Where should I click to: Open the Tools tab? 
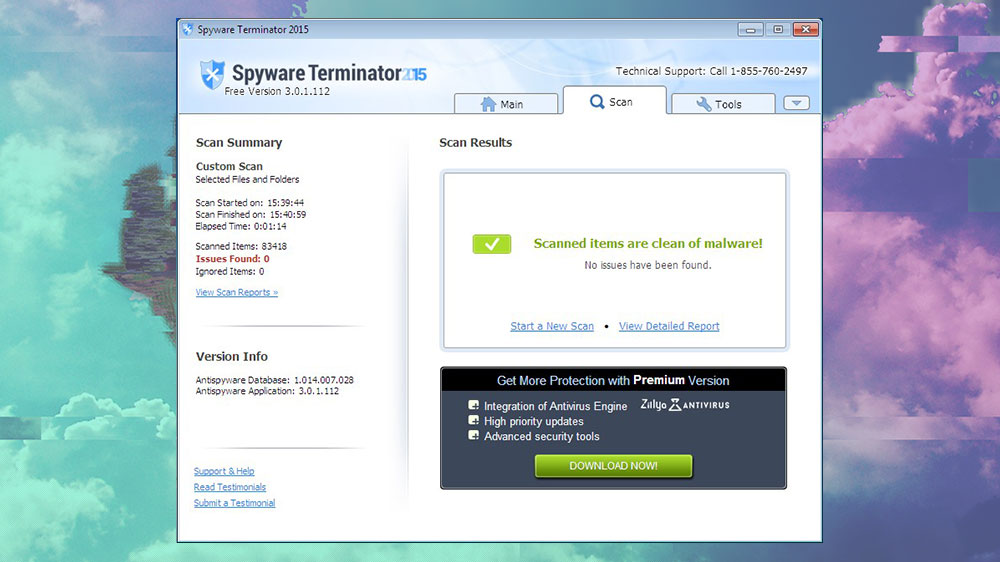point(723,103)
